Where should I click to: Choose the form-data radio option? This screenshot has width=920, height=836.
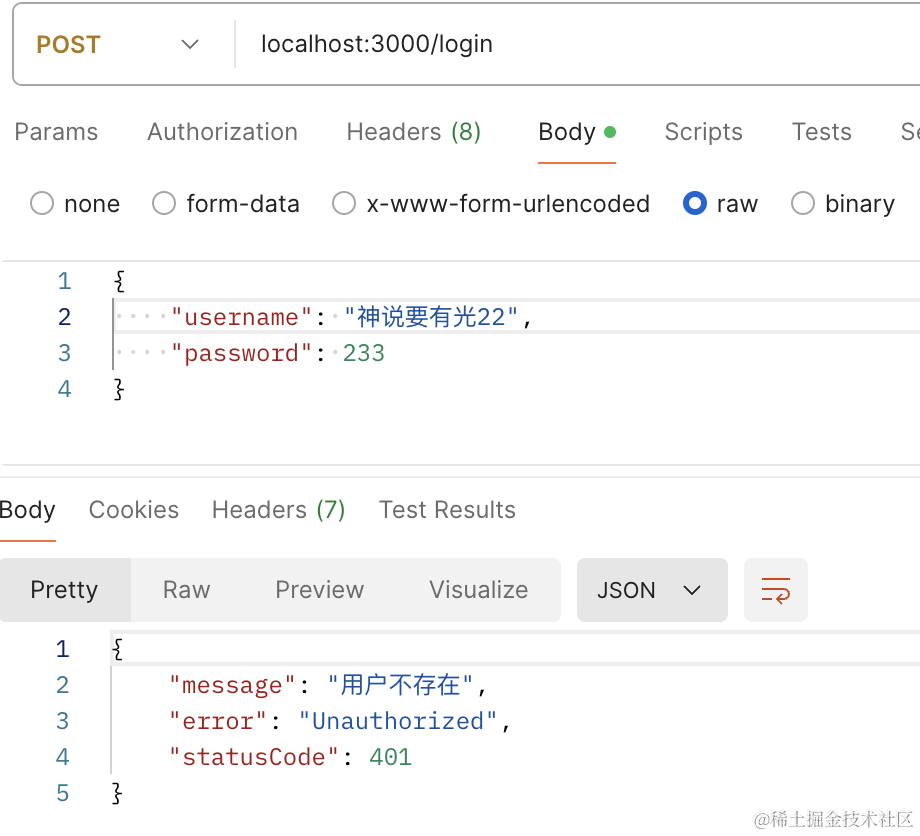point(164,204)
